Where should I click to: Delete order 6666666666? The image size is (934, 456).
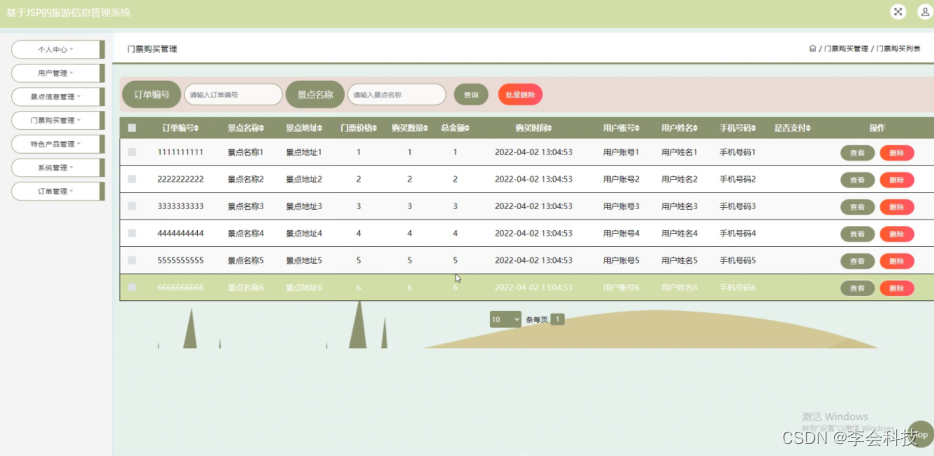896,288
